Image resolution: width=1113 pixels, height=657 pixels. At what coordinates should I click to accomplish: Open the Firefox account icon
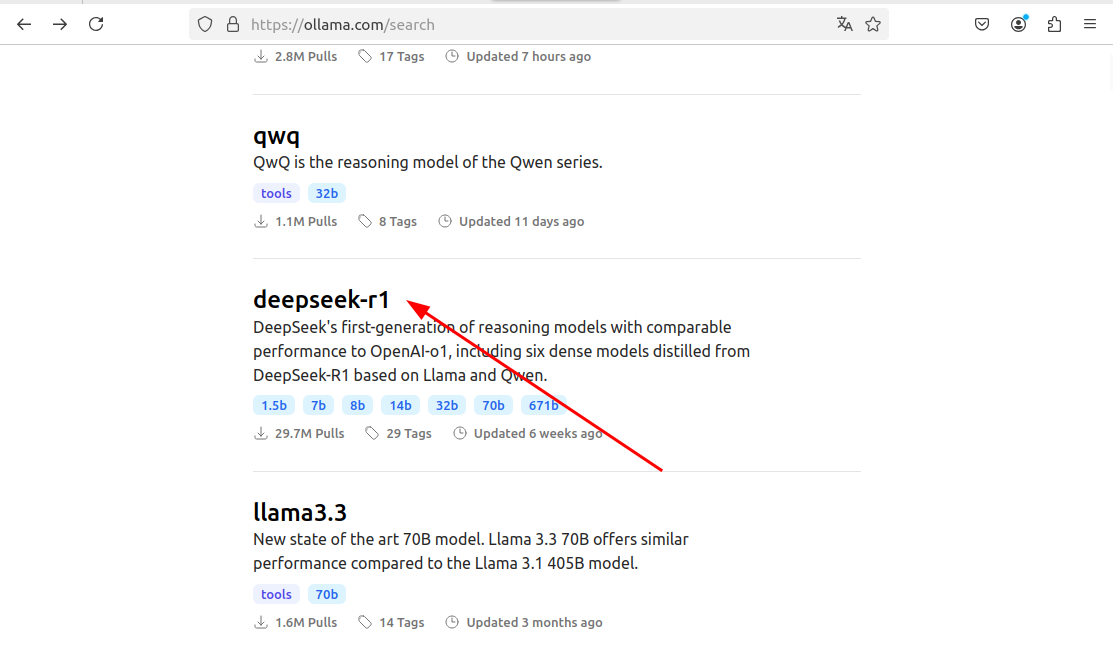(1019, 24)
